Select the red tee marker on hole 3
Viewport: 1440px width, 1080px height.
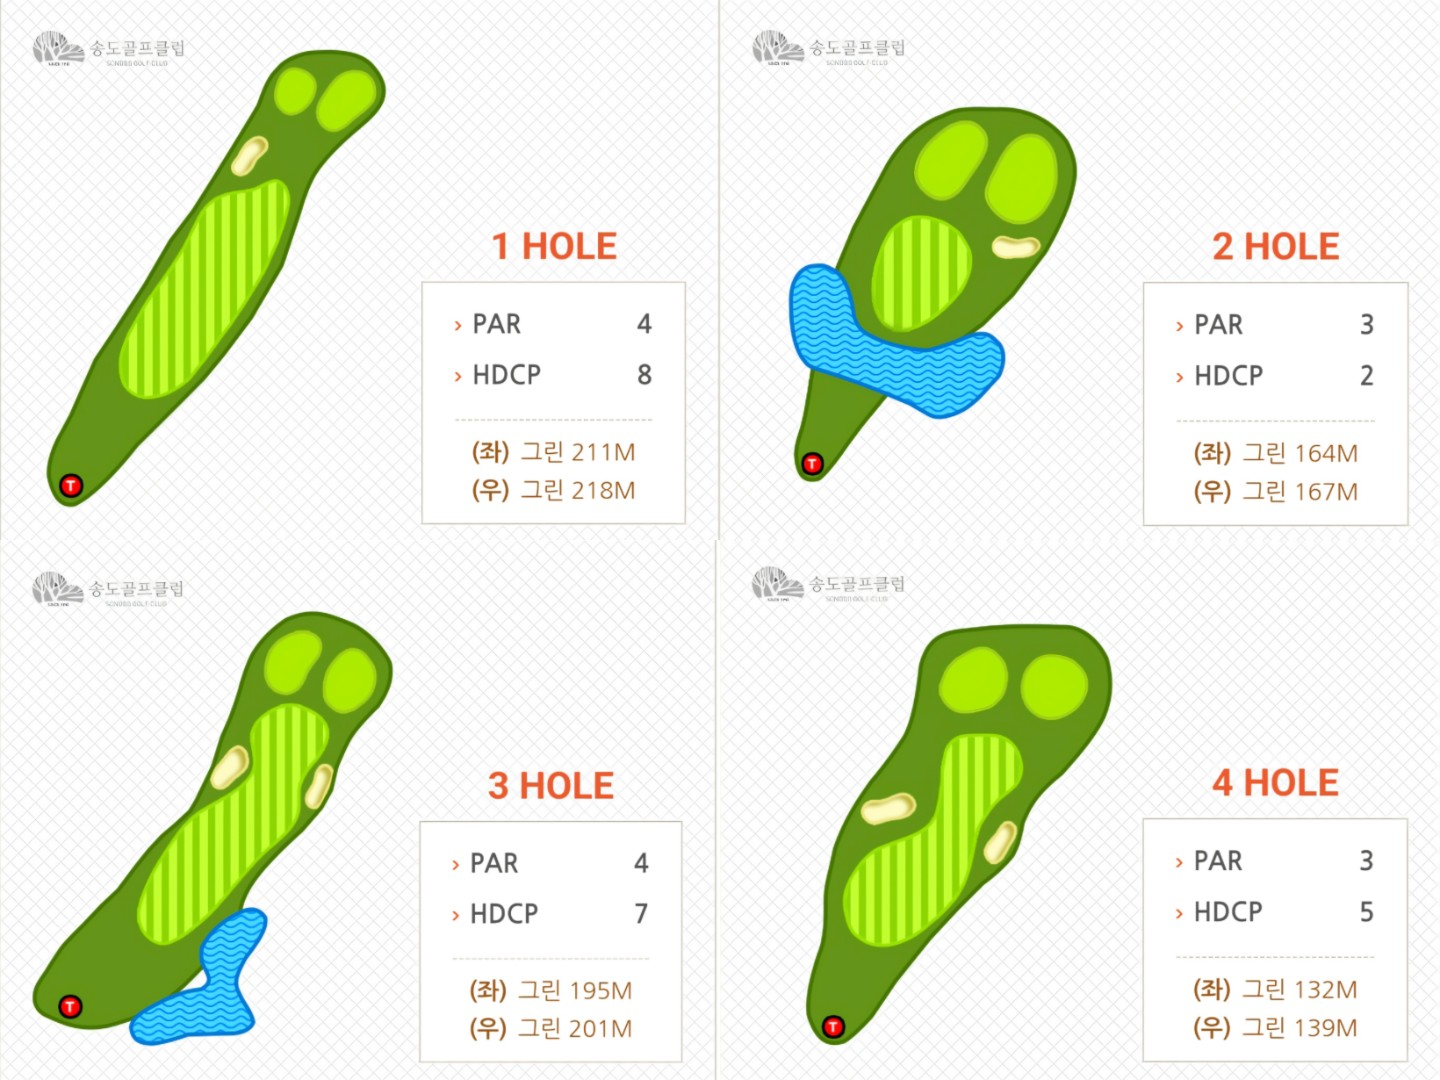pyautogui.click(x=70, y=1006)
